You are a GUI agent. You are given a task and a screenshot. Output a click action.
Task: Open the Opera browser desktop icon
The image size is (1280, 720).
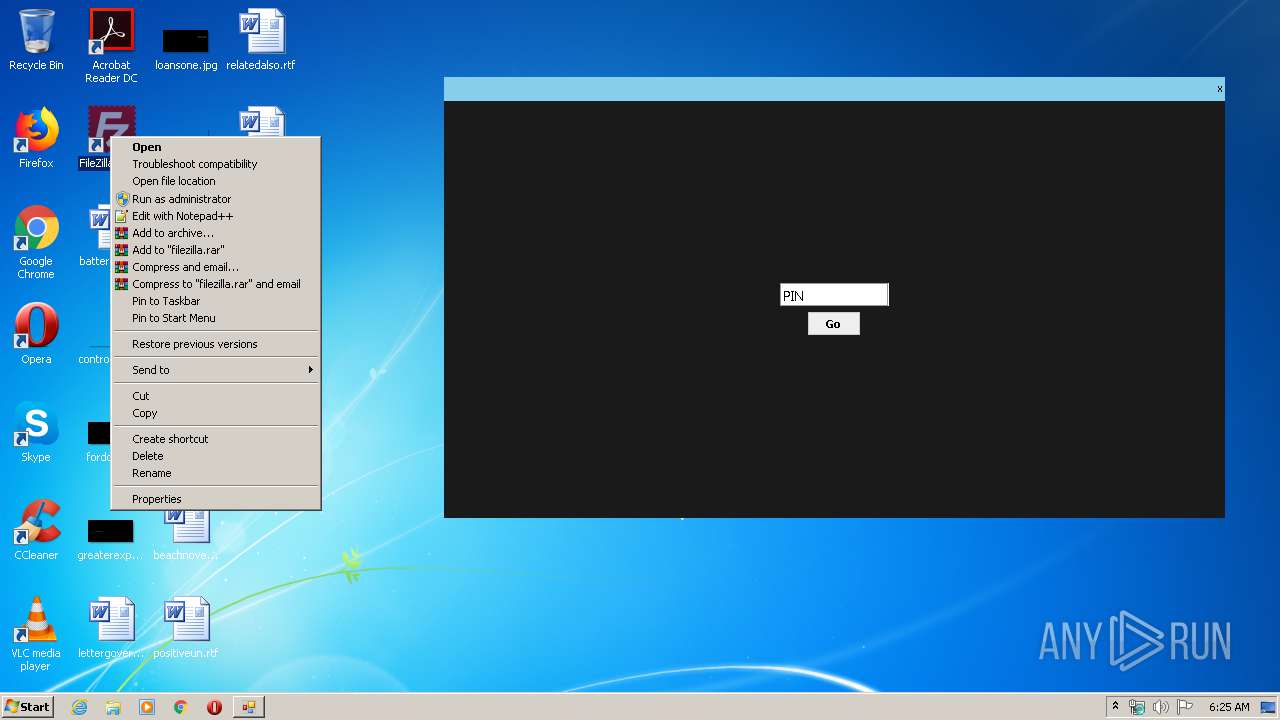point(36,334)
